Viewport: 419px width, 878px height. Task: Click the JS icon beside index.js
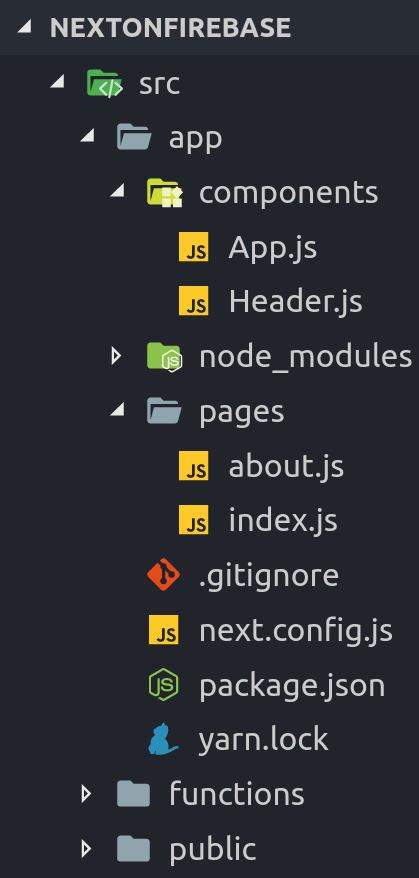tap(194, 520)
